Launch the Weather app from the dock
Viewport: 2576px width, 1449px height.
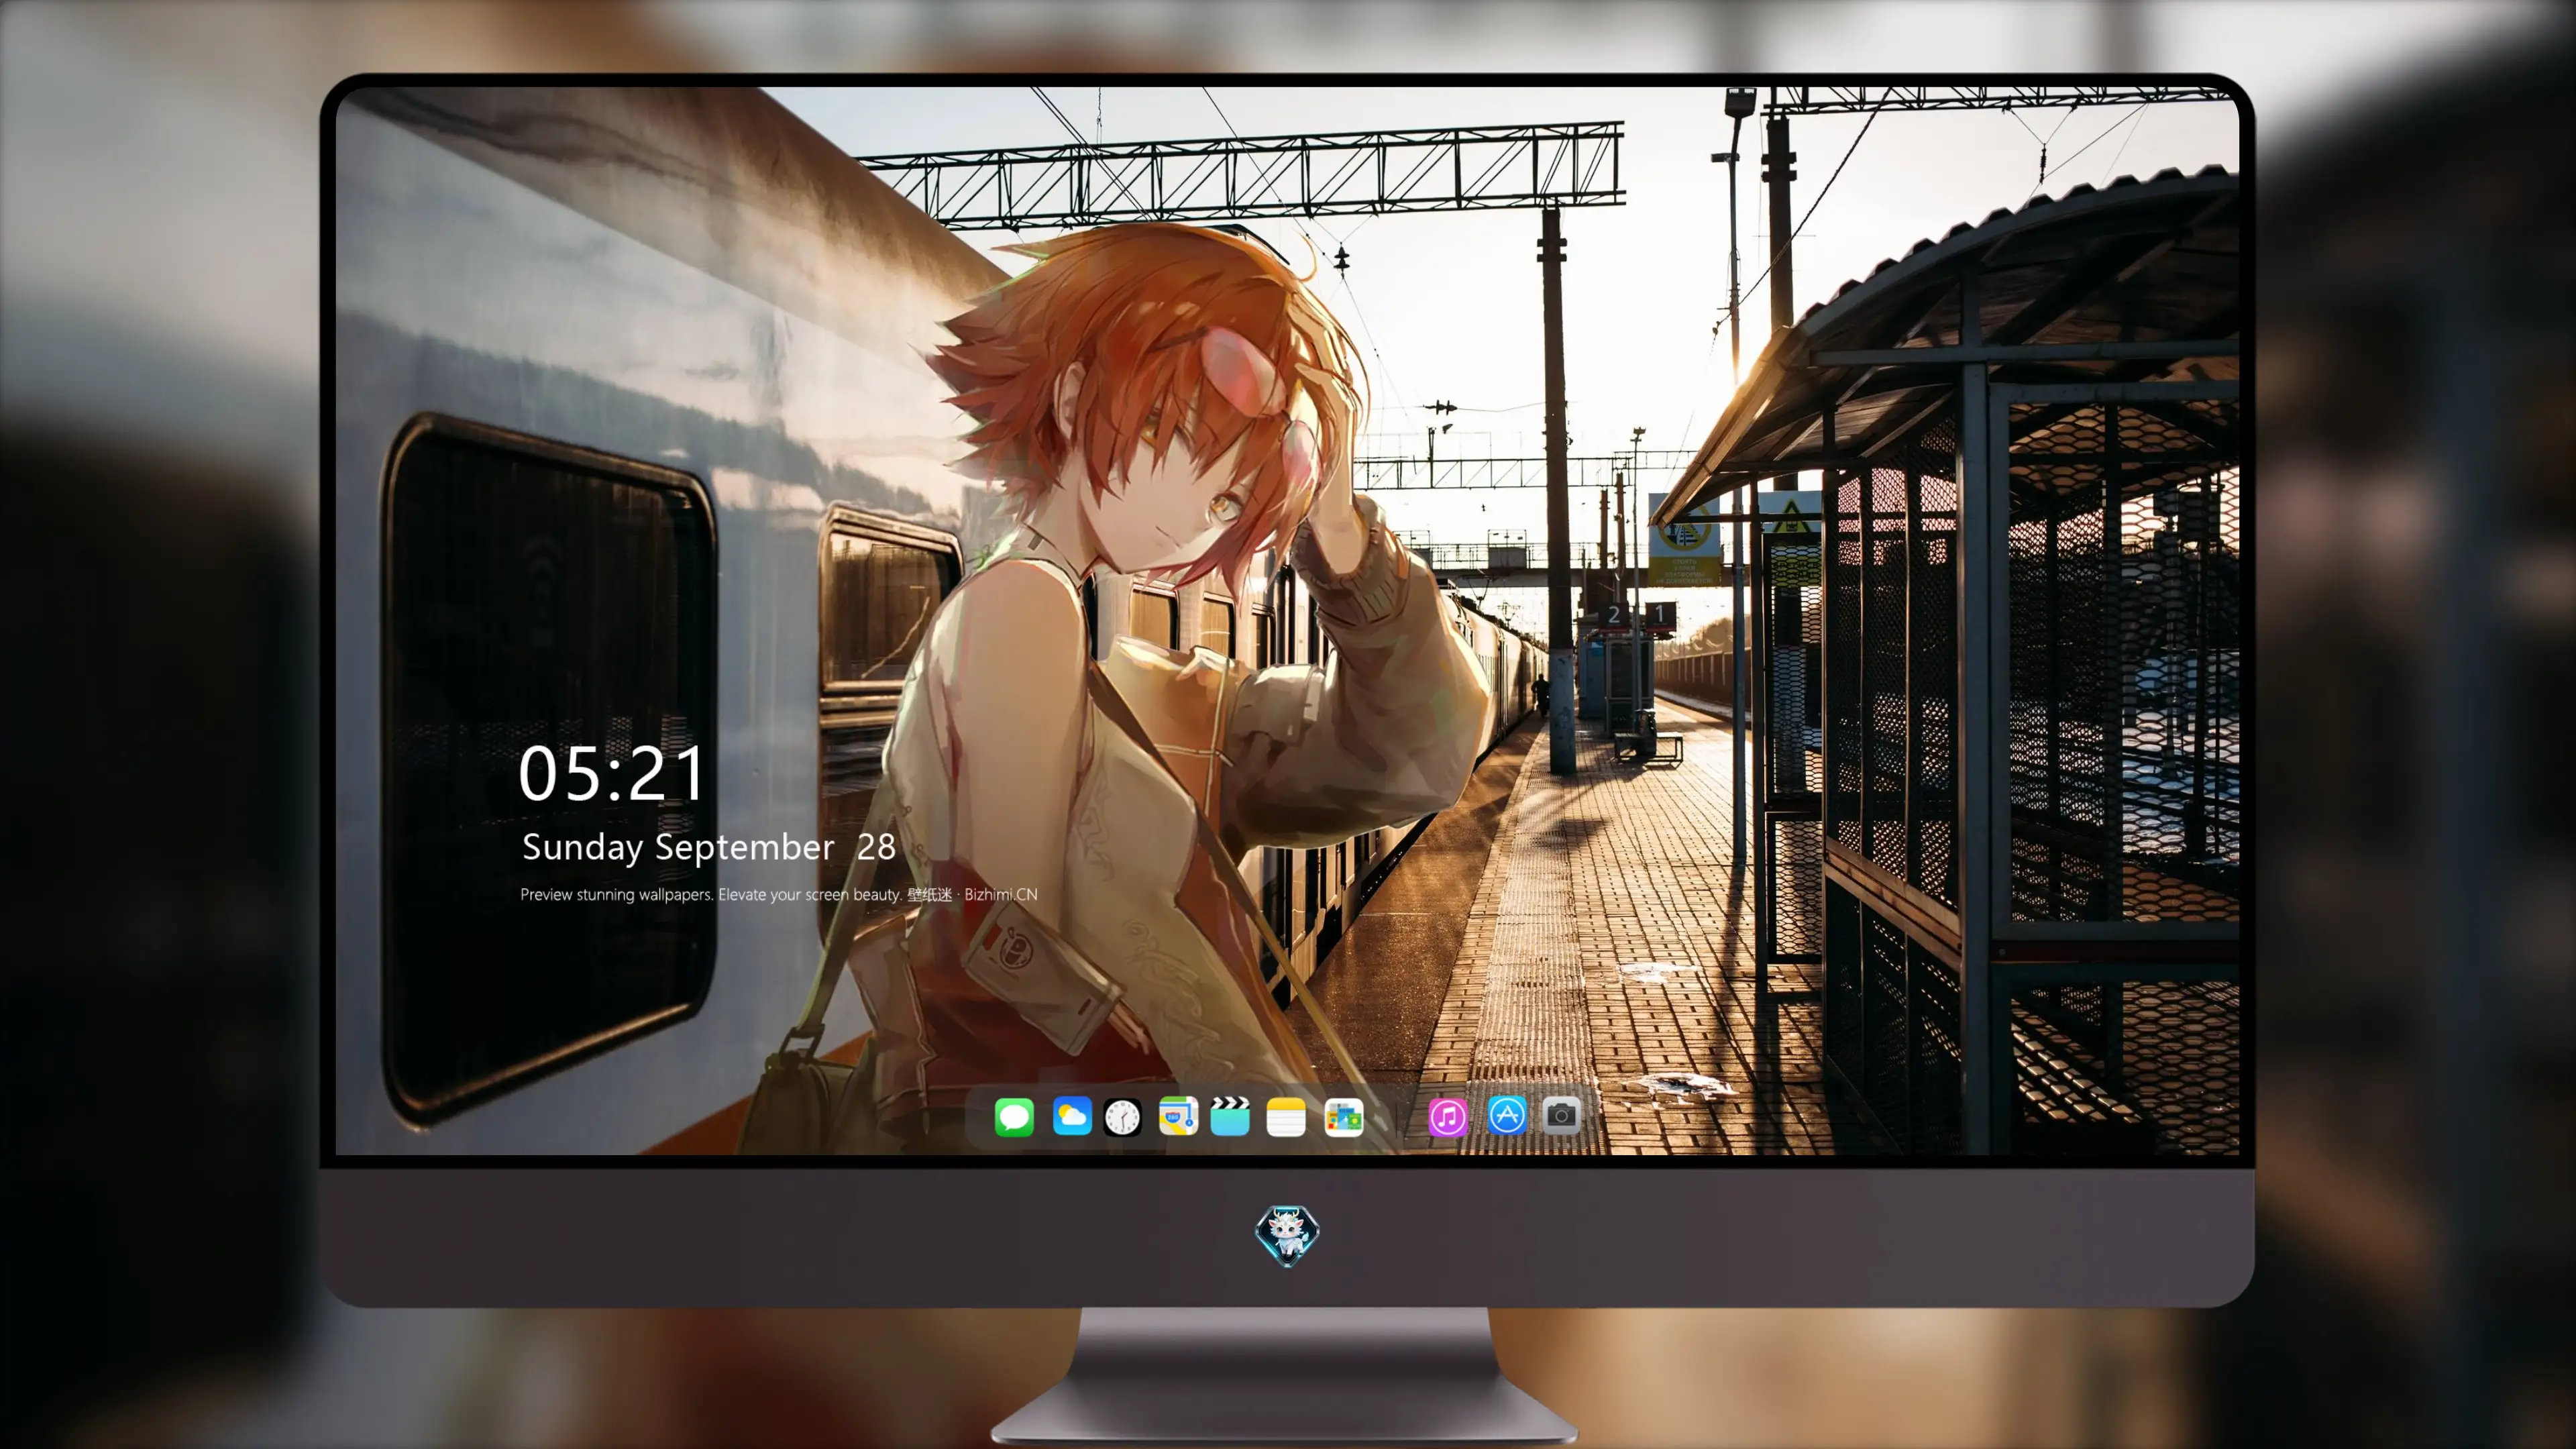coord(1072,1116)
